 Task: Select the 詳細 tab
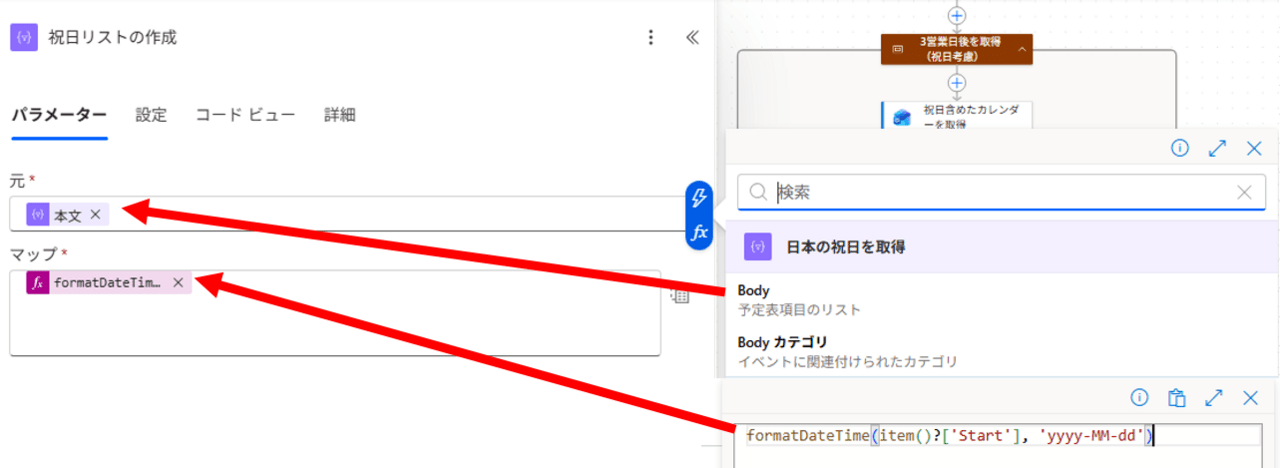pos(339,115)
